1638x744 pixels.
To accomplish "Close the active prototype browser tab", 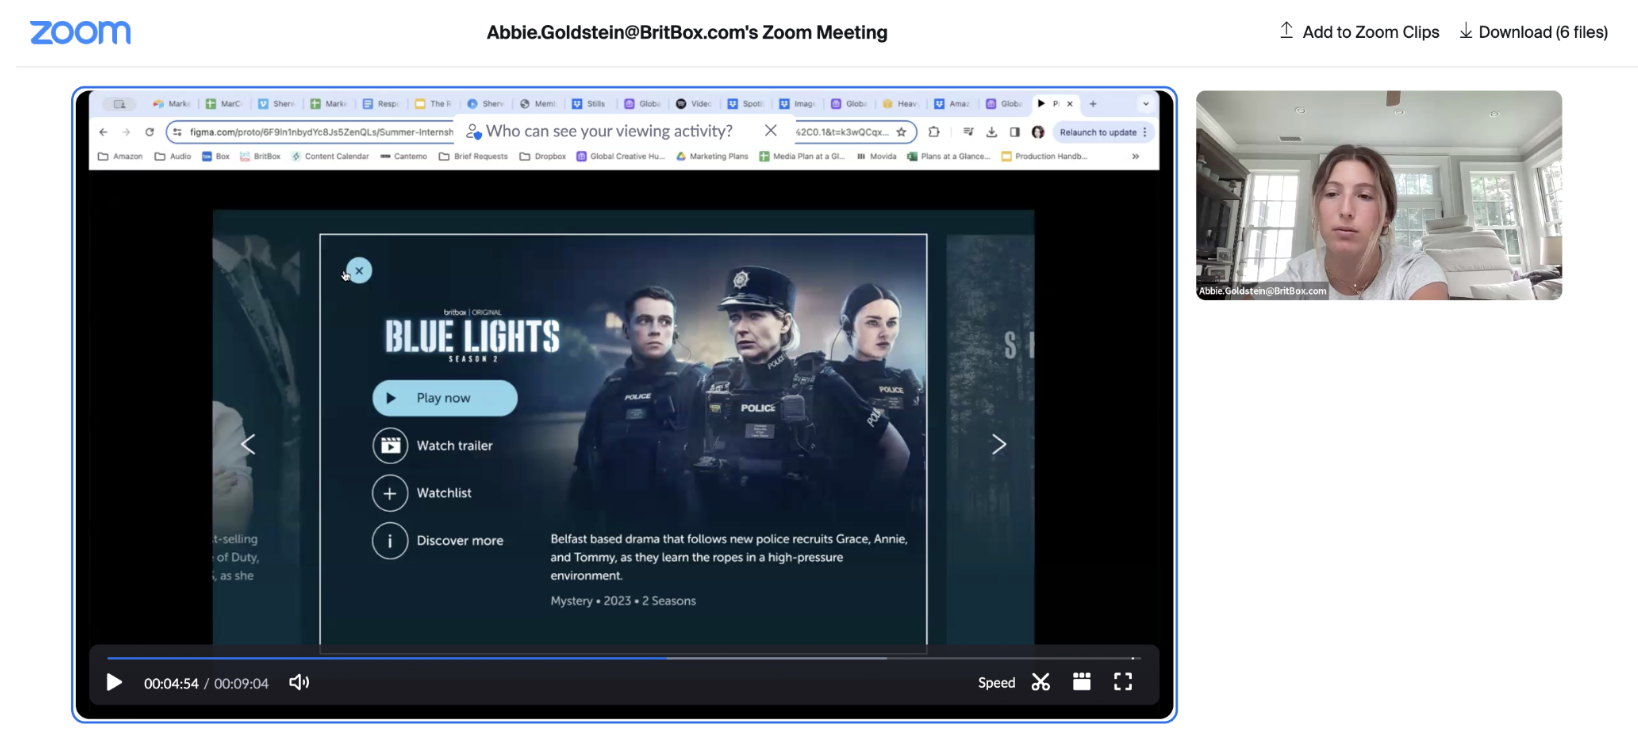I will coord(1070,104).
